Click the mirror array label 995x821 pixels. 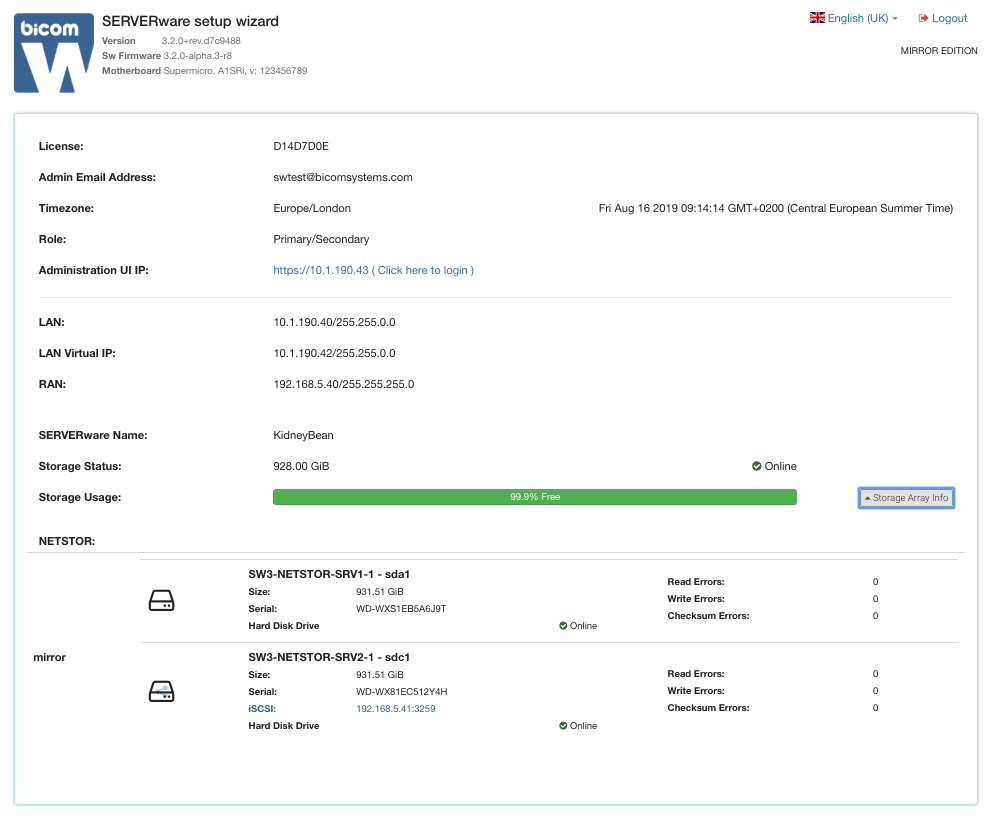49,657
